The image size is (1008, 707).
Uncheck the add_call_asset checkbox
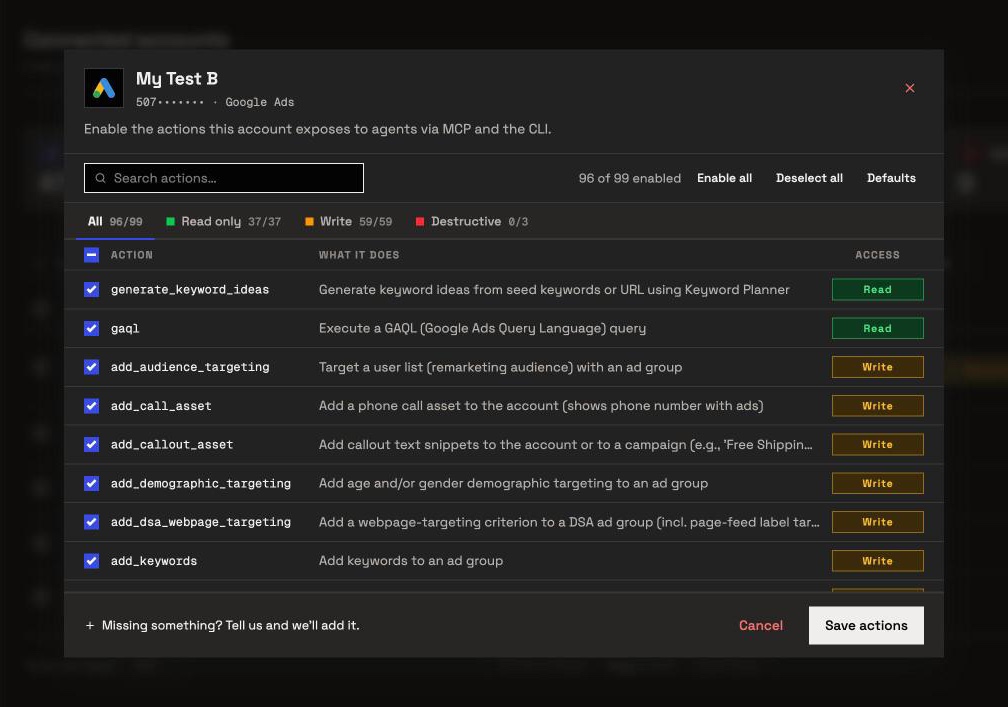91,406
